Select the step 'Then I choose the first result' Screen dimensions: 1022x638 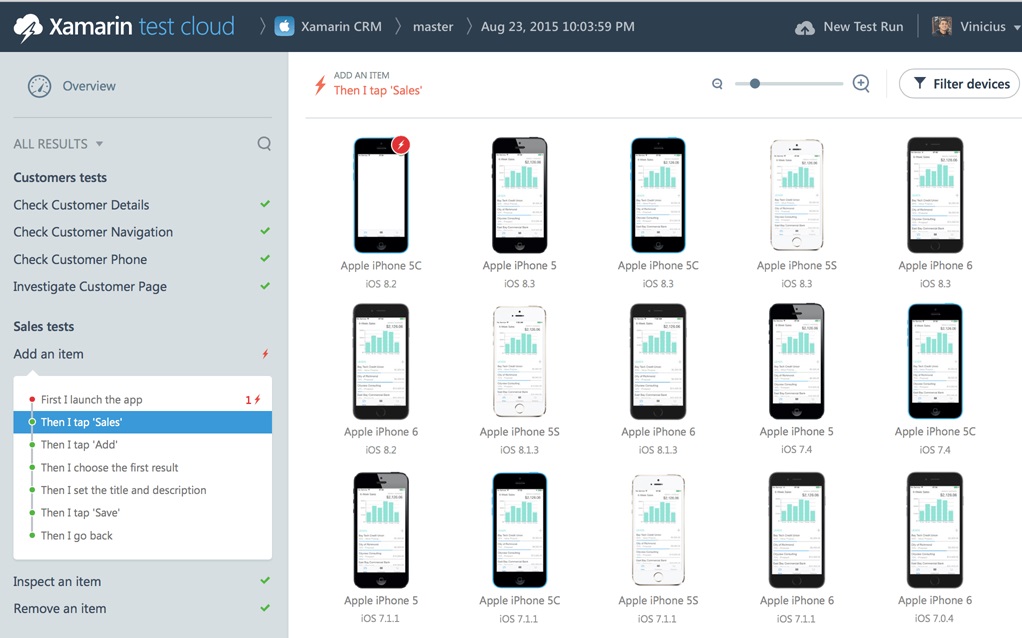(110, 467)
